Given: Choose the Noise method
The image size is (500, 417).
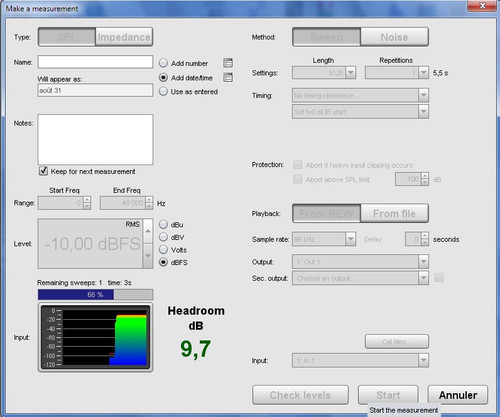Looking at the screenshot, I should click(394, 37).
